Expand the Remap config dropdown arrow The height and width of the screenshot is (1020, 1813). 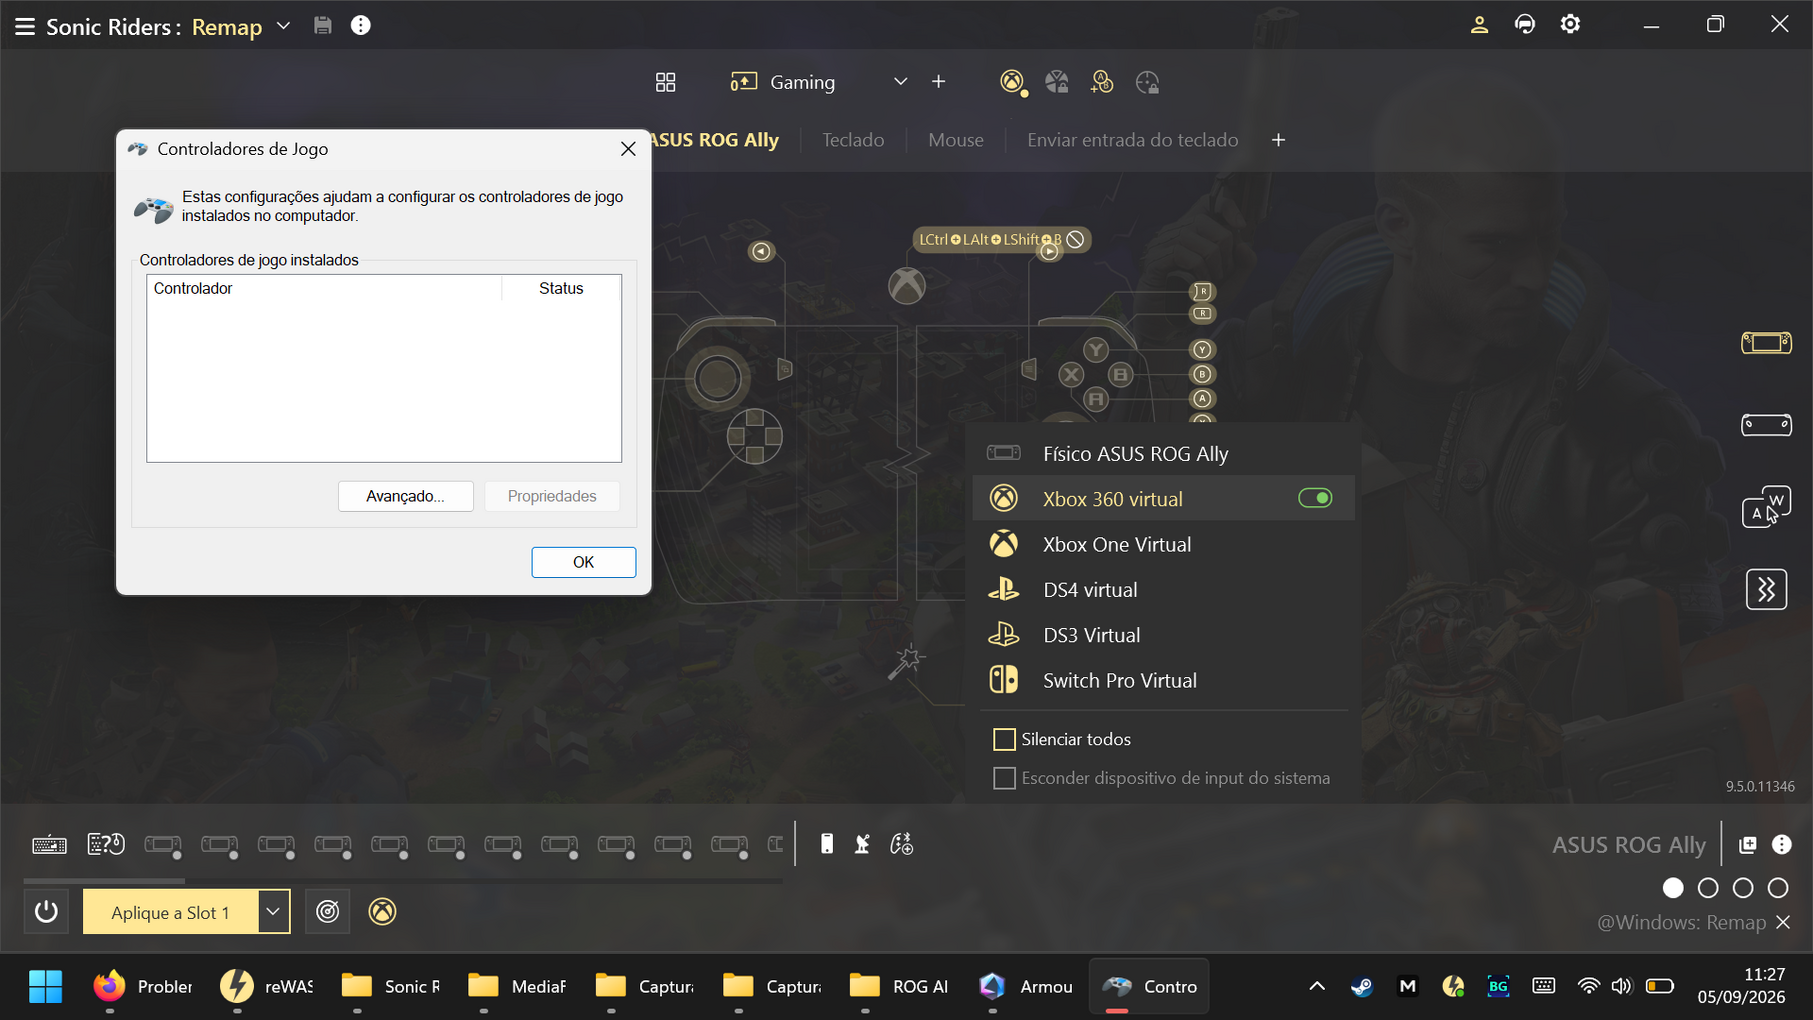[284, 26]
